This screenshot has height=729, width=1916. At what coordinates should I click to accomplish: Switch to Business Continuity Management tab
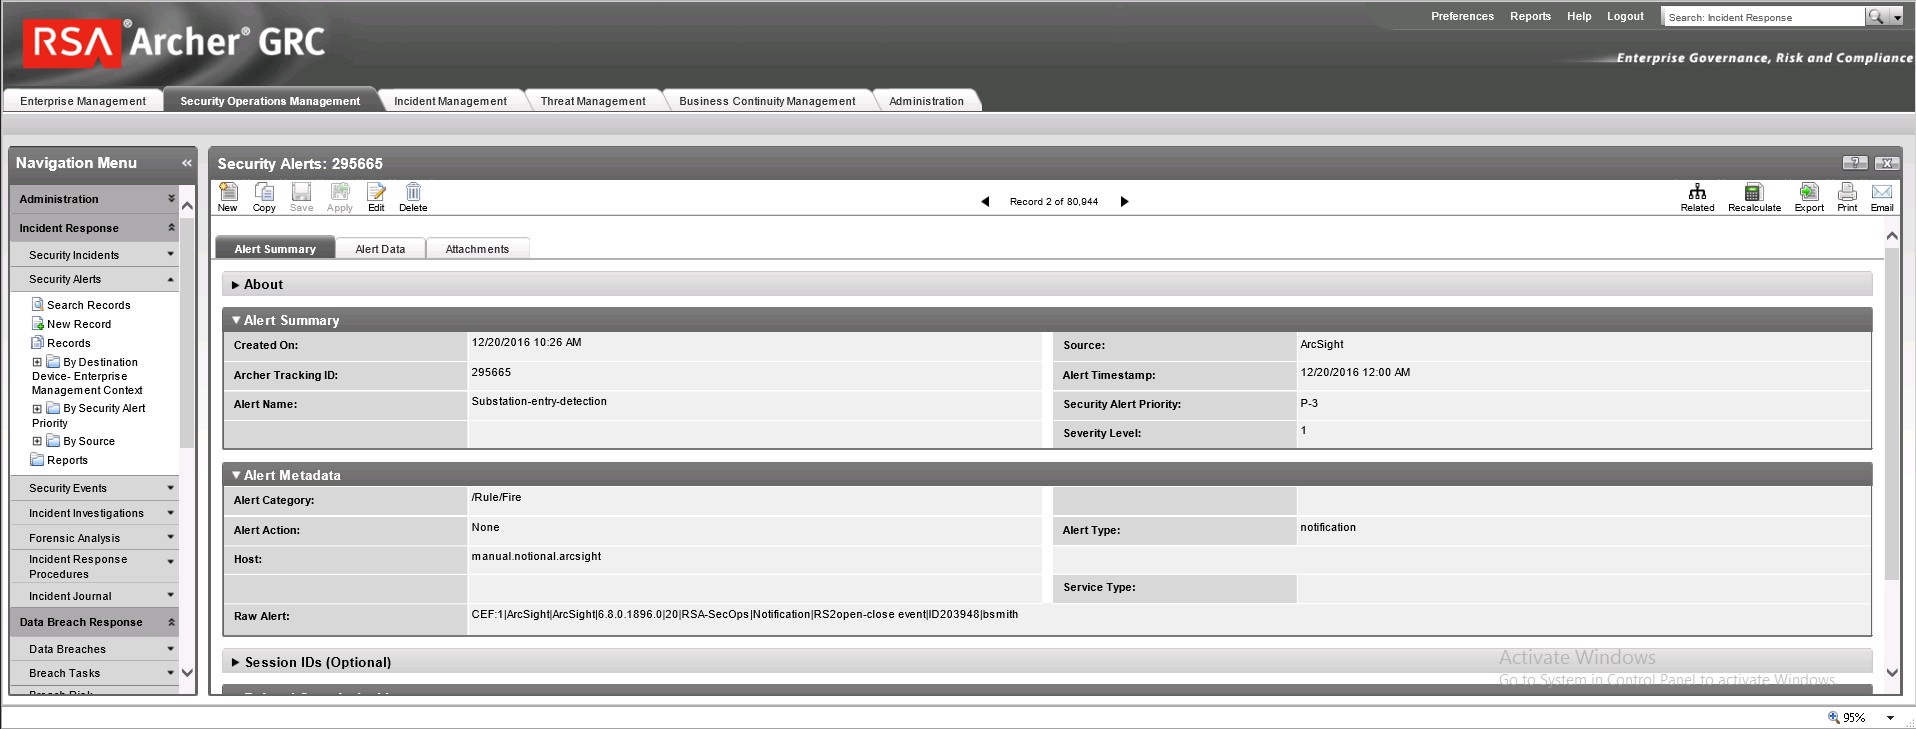(767, 101)
